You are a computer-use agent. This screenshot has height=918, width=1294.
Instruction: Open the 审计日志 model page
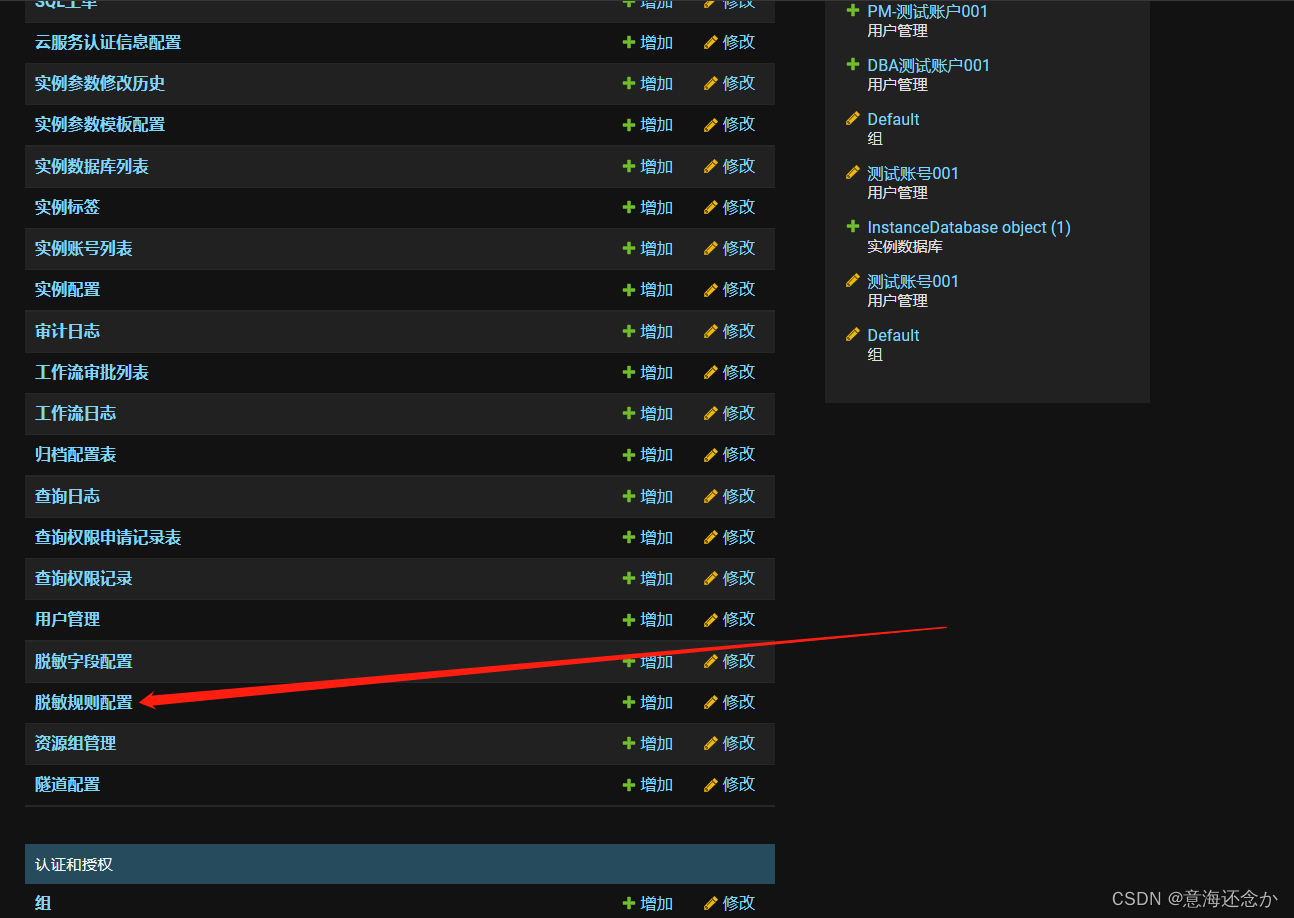[67, 331]
